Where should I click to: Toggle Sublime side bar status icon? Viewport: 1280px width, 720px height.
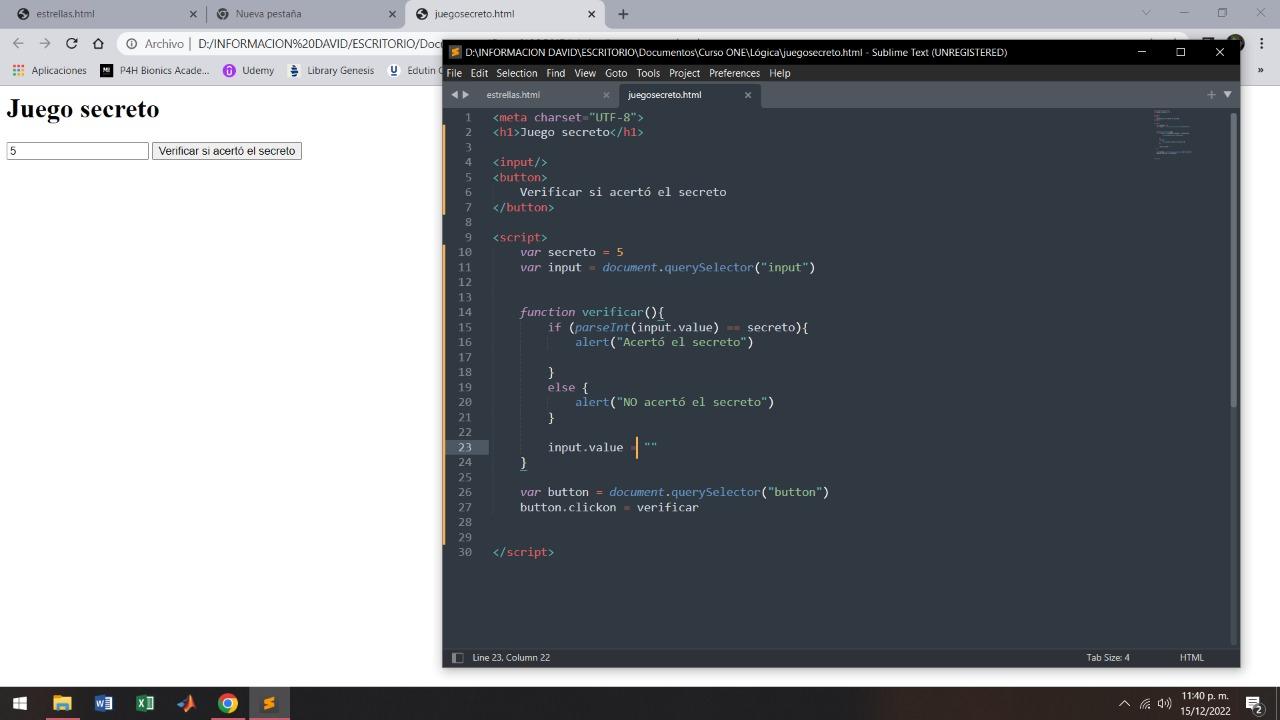coord(458,657)
